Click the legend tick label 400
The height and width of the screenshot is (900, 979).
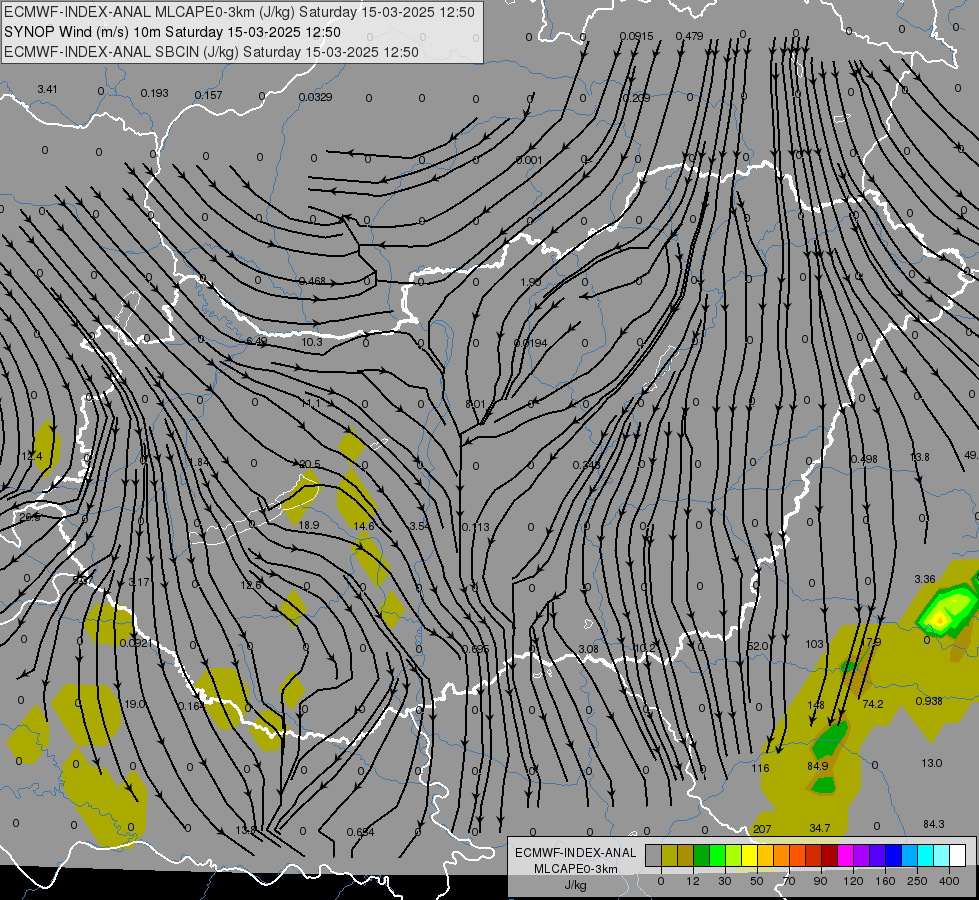click(x=949, y=881)
